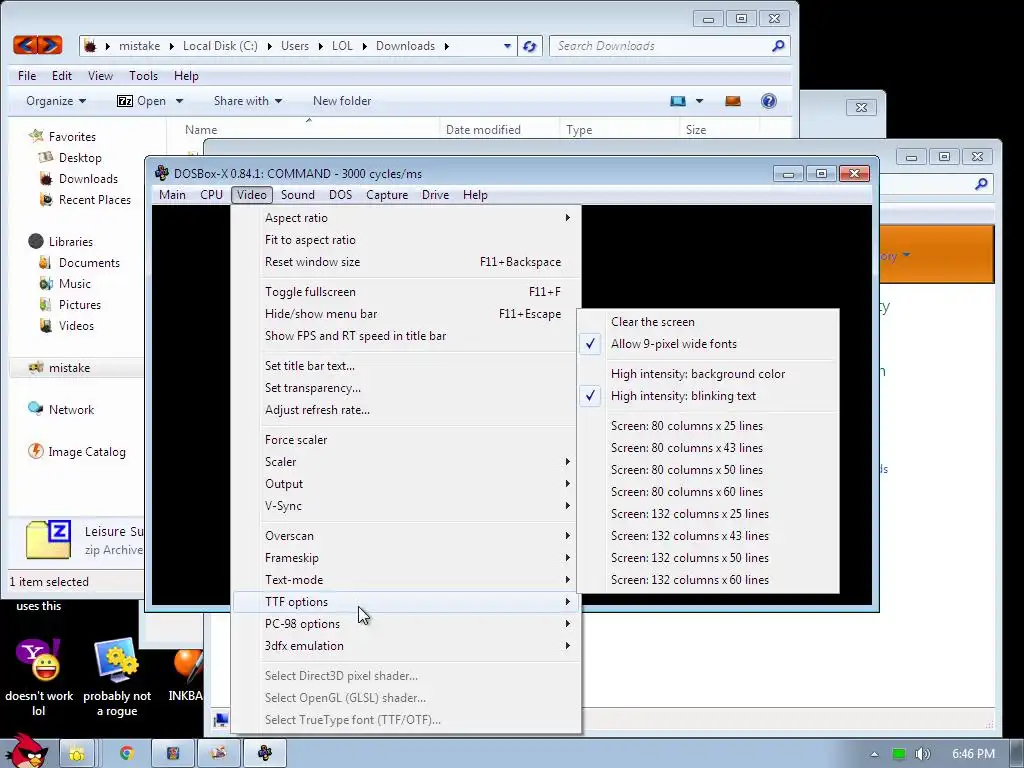This screenshot has height=768, width=1024.
Task: Toggle Allow 9-pixel wide fonts option
Action: 707,344
